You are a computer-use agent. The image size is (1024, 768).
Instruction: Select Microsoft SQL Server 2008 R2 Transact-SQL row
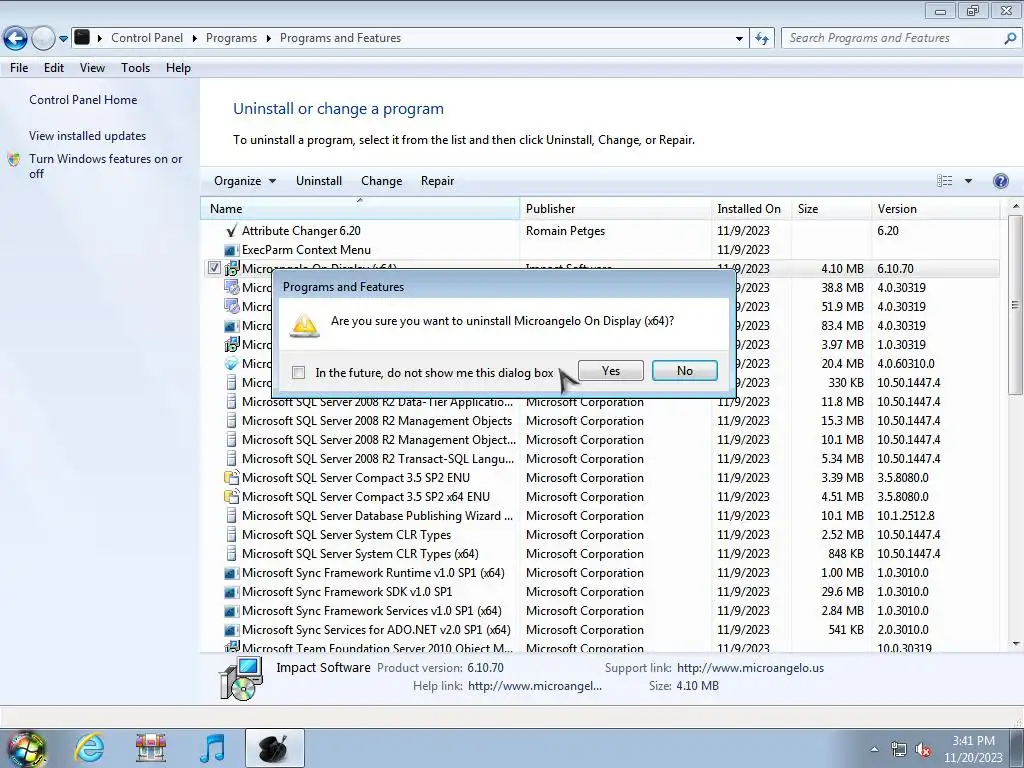click(x=600, y=459)
